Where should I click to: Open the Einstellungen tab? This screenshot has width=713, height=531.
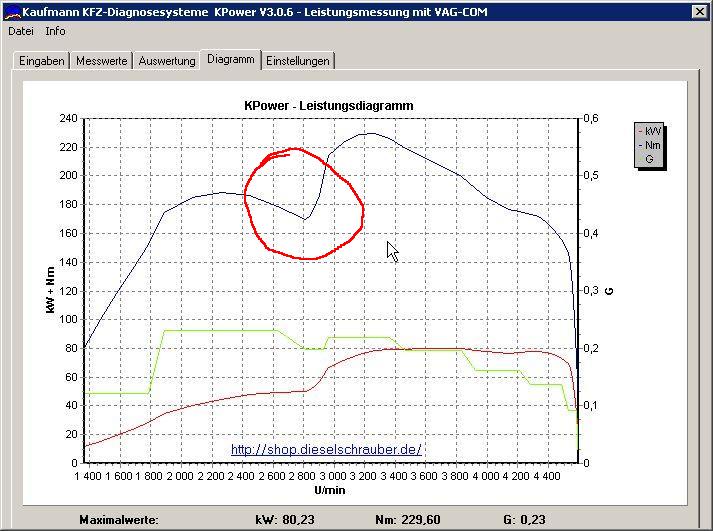(x=298, y=61)
